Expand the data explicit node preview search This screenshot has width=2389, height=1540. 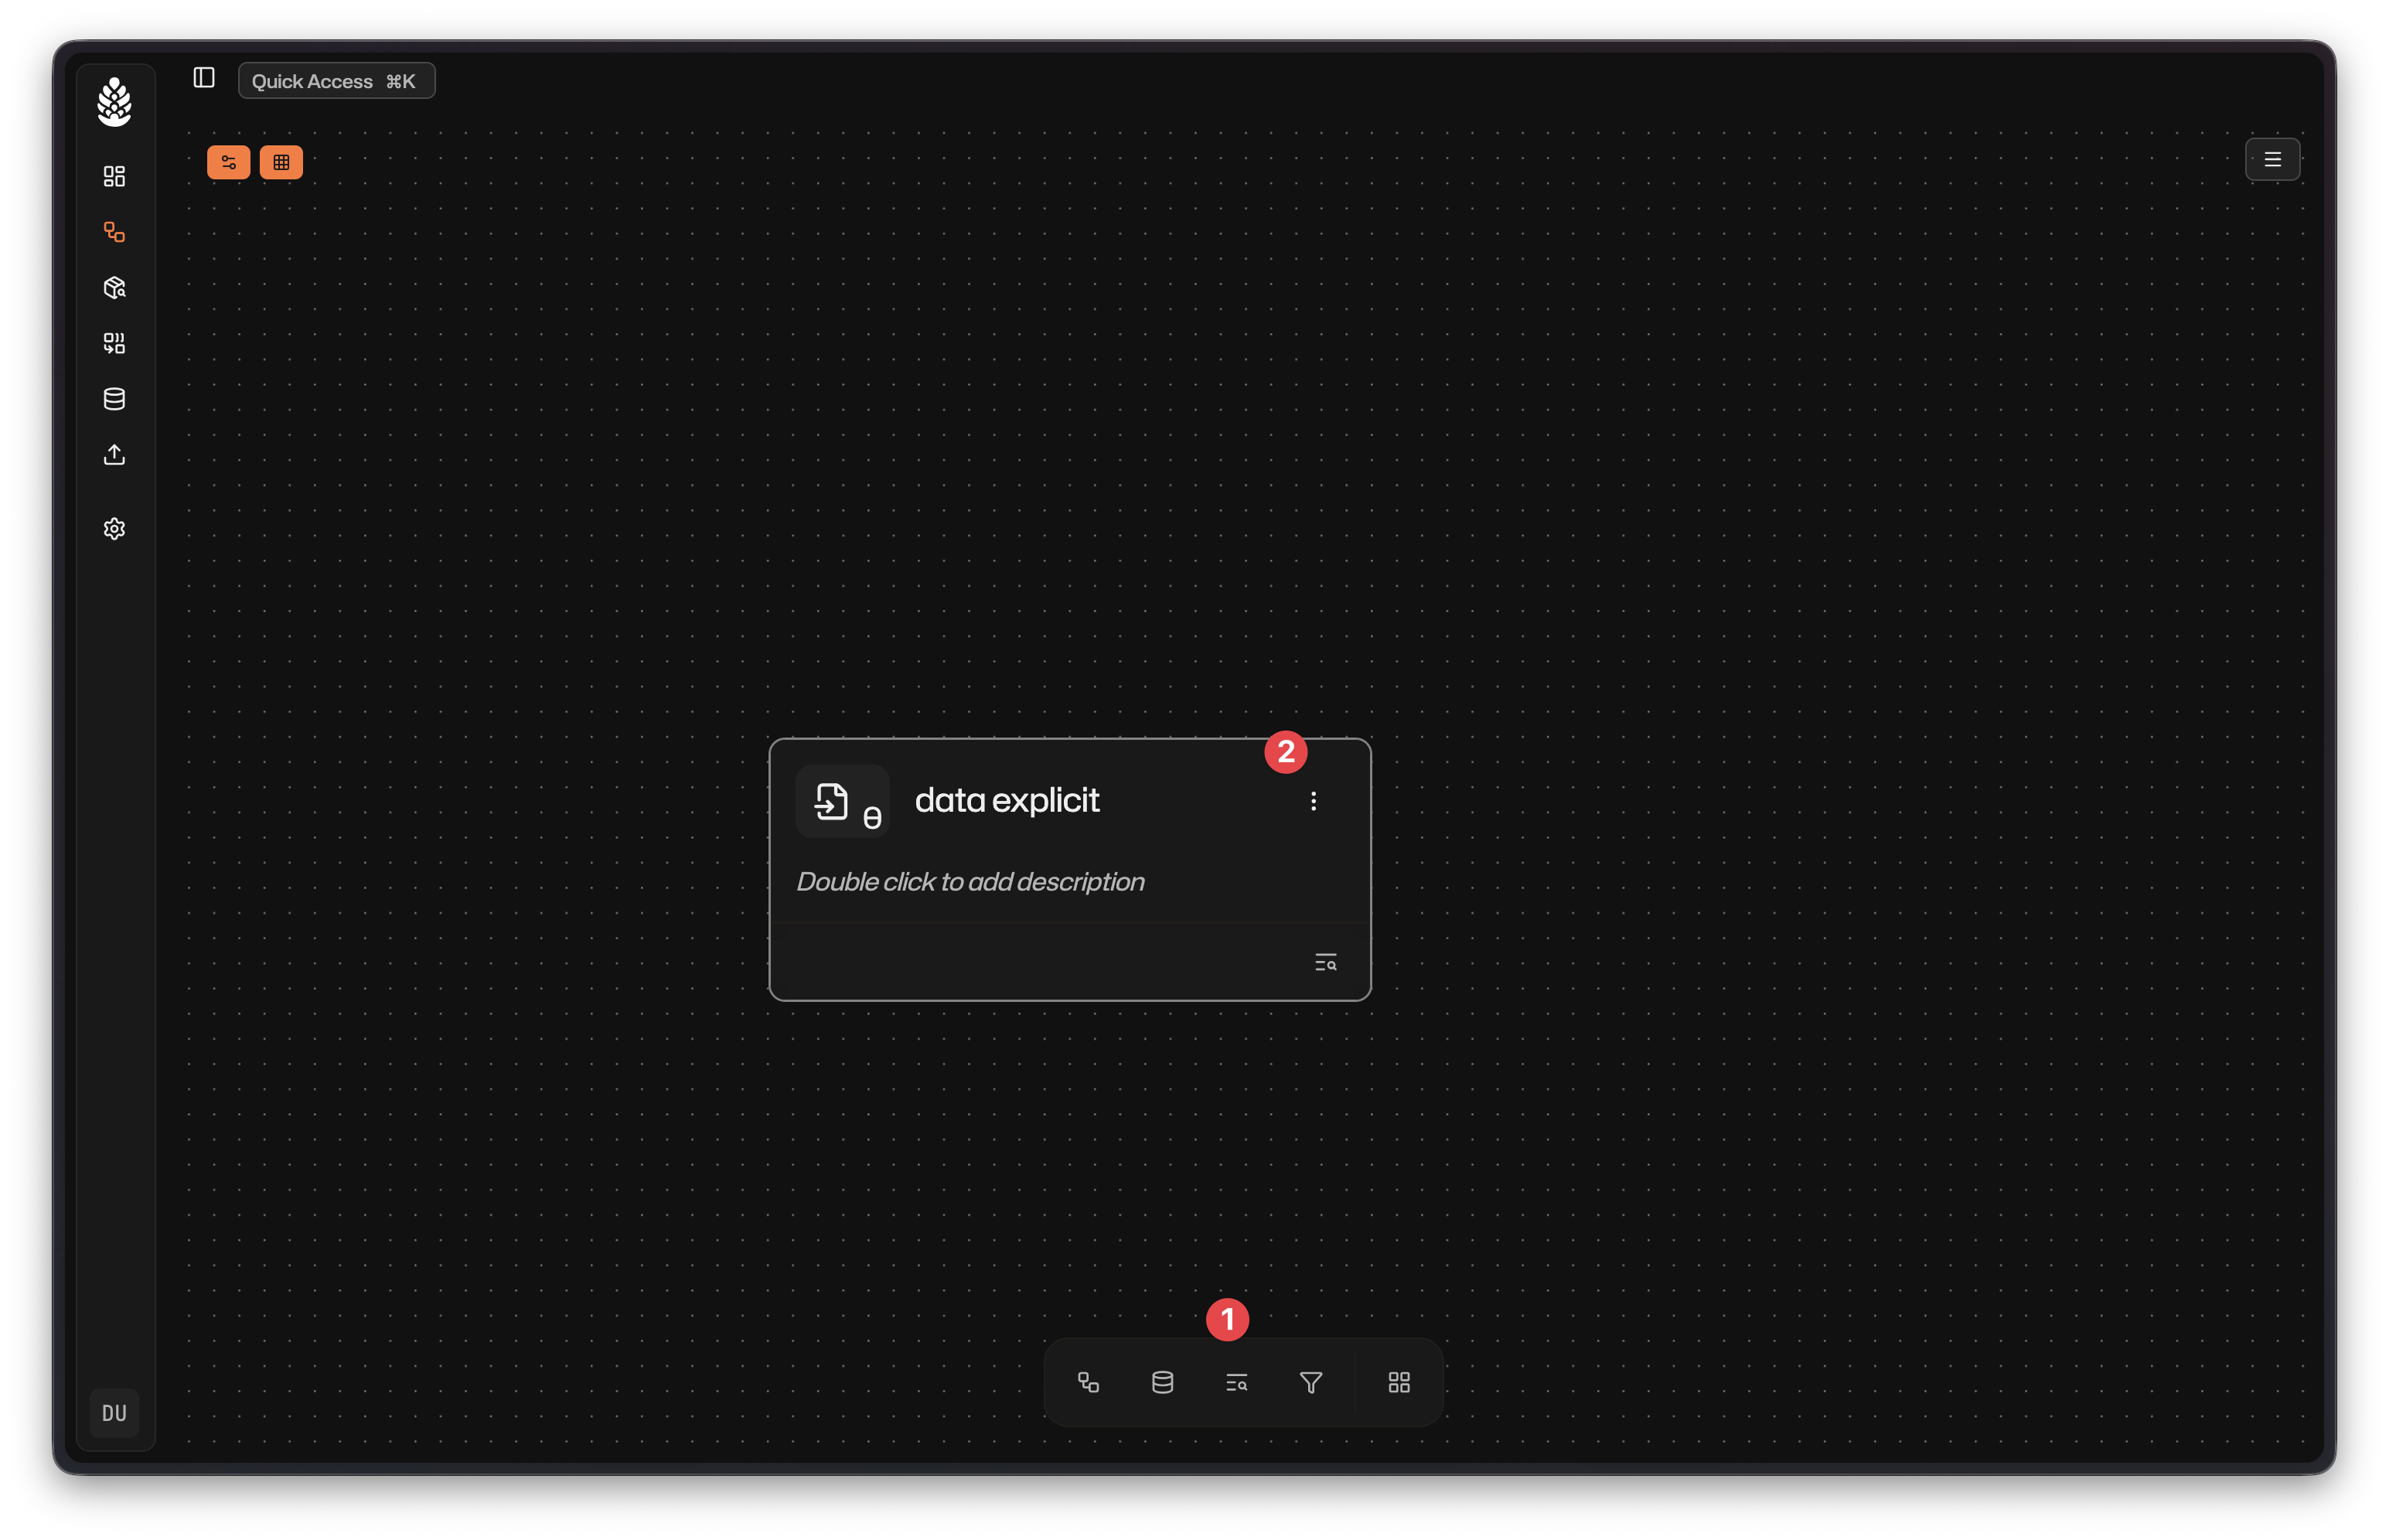pyautogui.click(x=1326, y=961)
